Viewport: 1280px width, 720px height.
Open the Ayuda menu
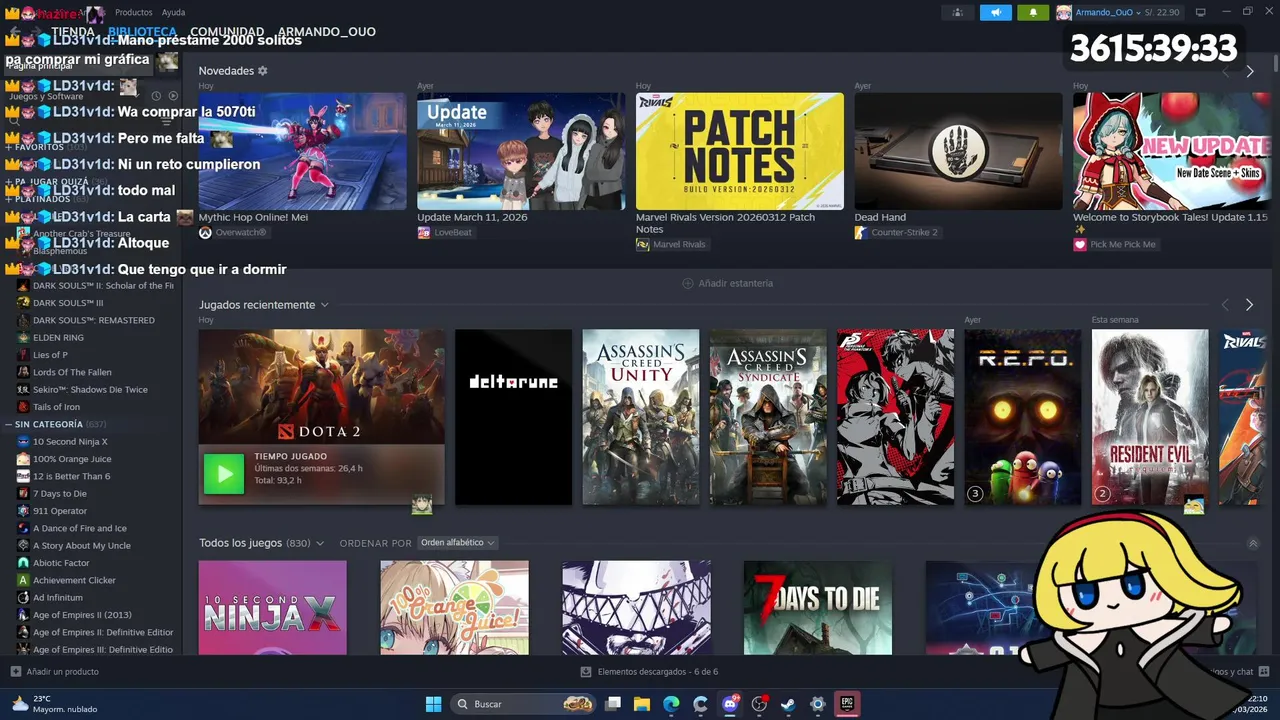[173, 12]
